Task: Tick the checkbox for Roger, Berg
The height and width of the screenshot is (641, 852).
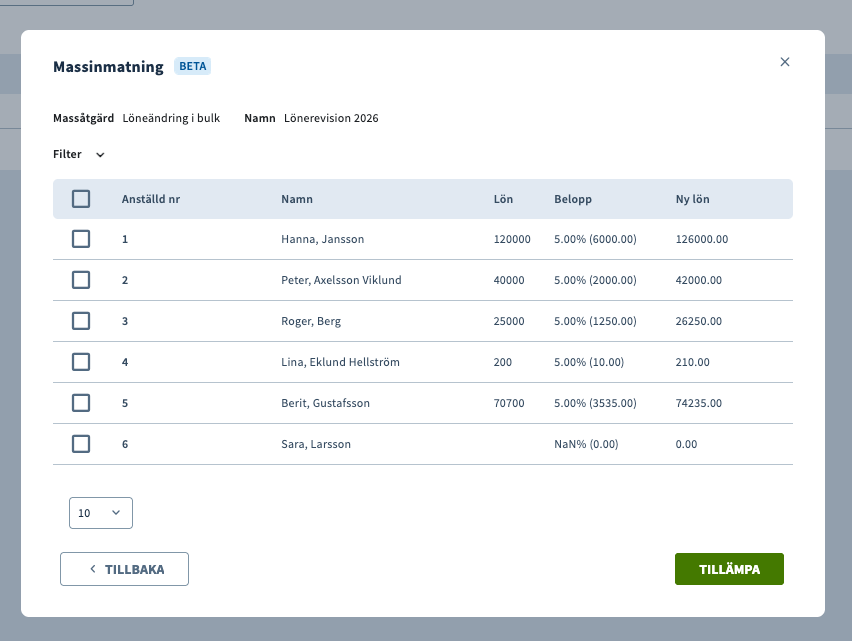Action: [x=81, y=321]
